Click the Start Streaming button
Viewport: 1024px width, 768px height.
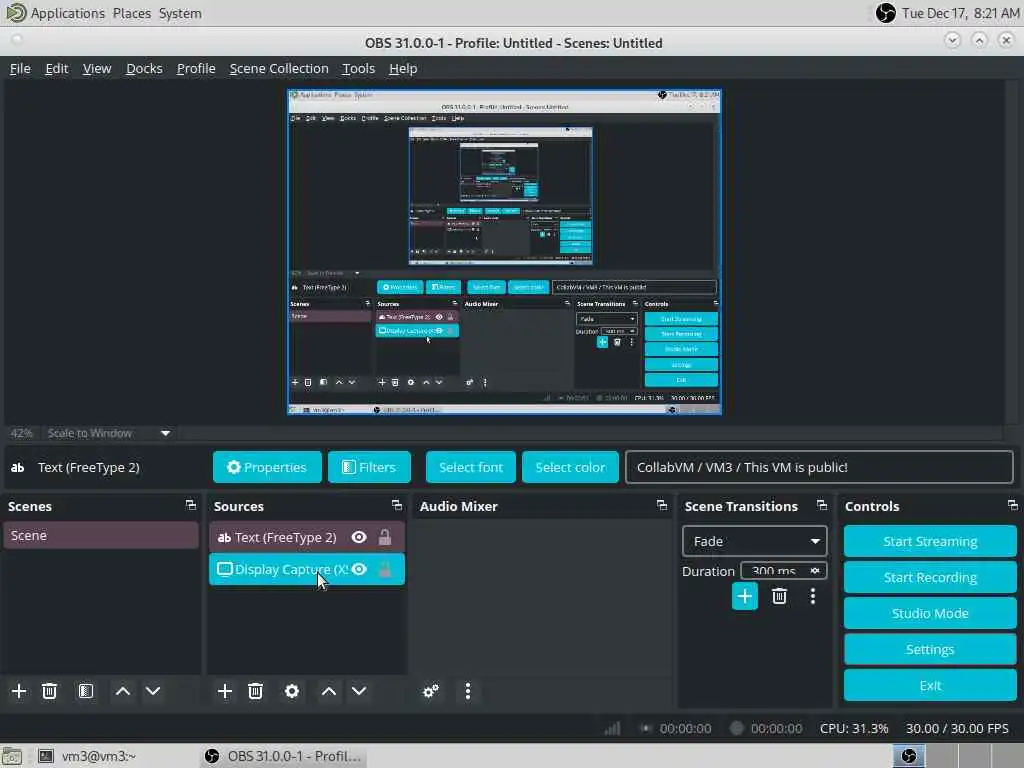pos(930,541)
